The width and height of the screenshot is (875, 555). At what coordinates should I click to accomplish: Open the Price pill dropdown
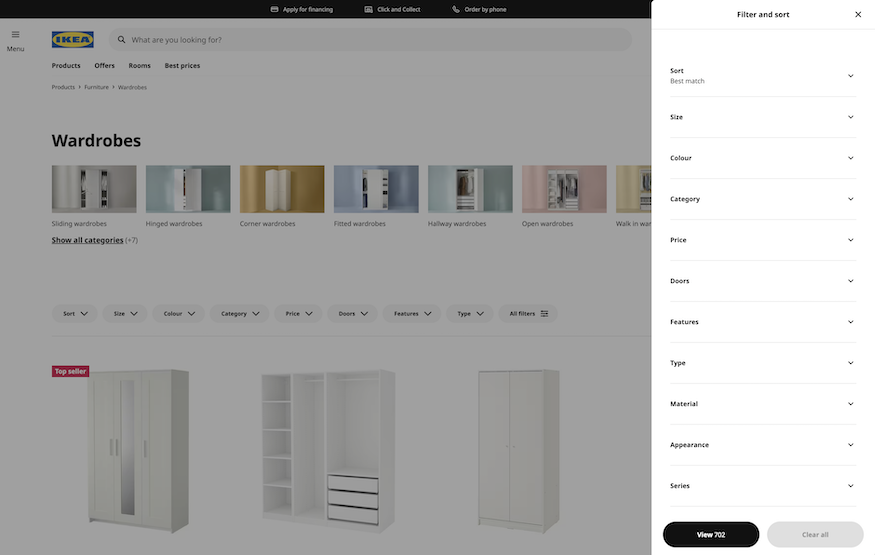(298, 313)
